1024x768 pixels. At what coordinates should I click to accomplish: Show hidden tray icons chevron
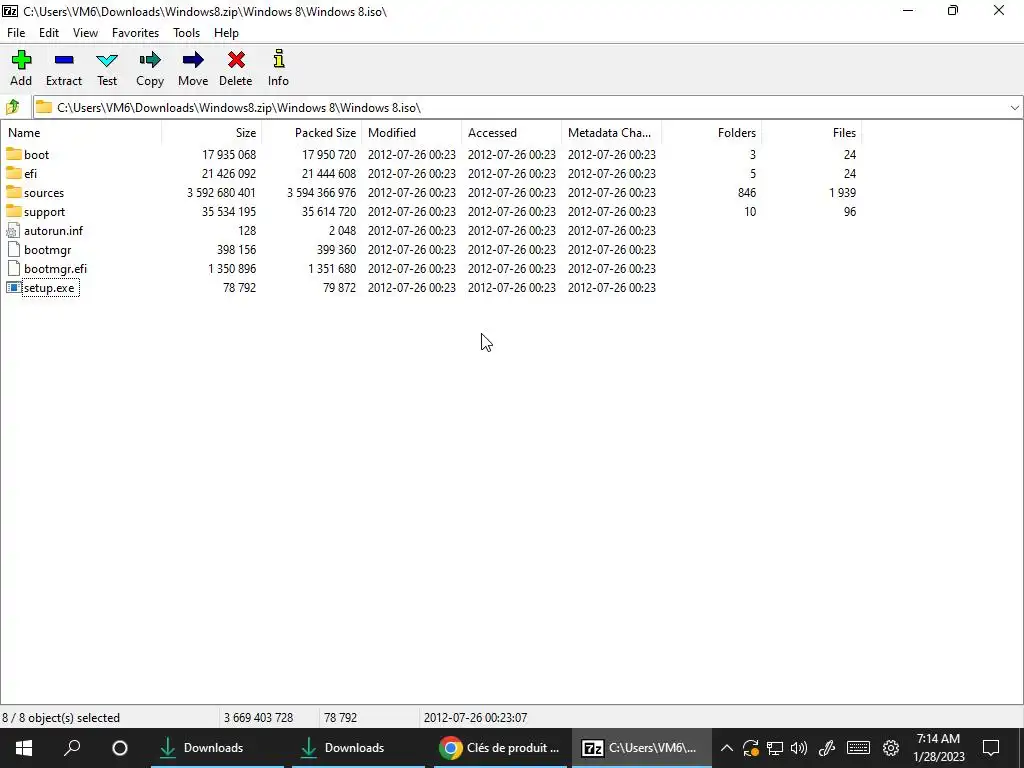tap(726, 748)
